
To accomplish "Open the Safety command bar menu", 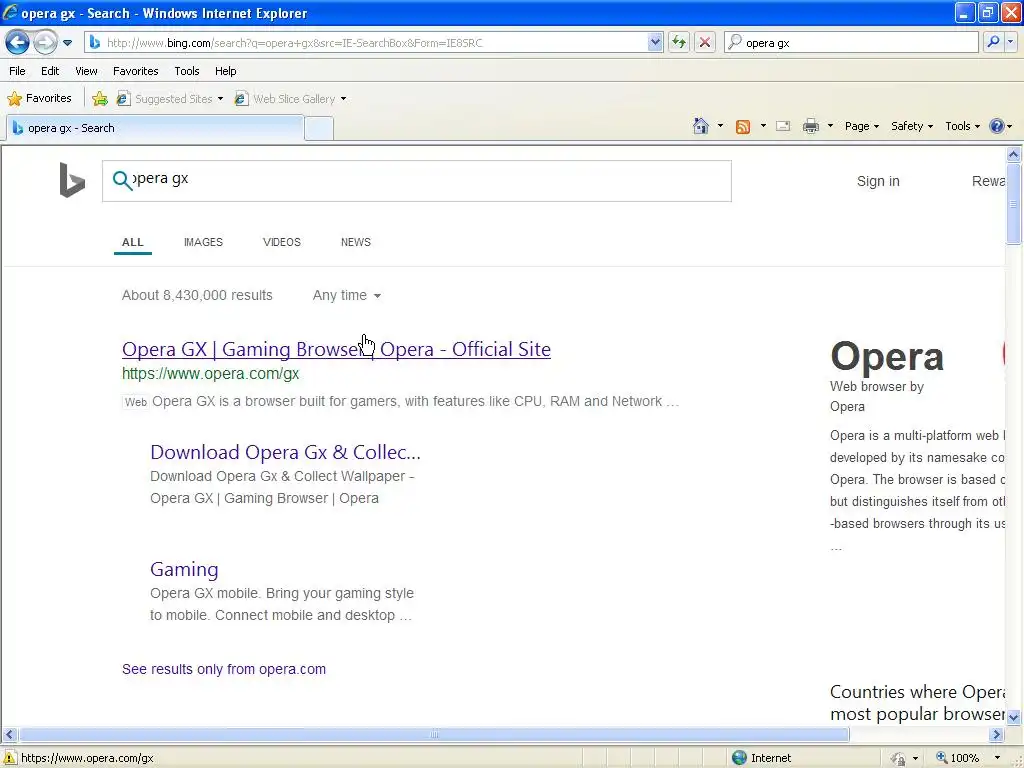I will click(912, 126).
